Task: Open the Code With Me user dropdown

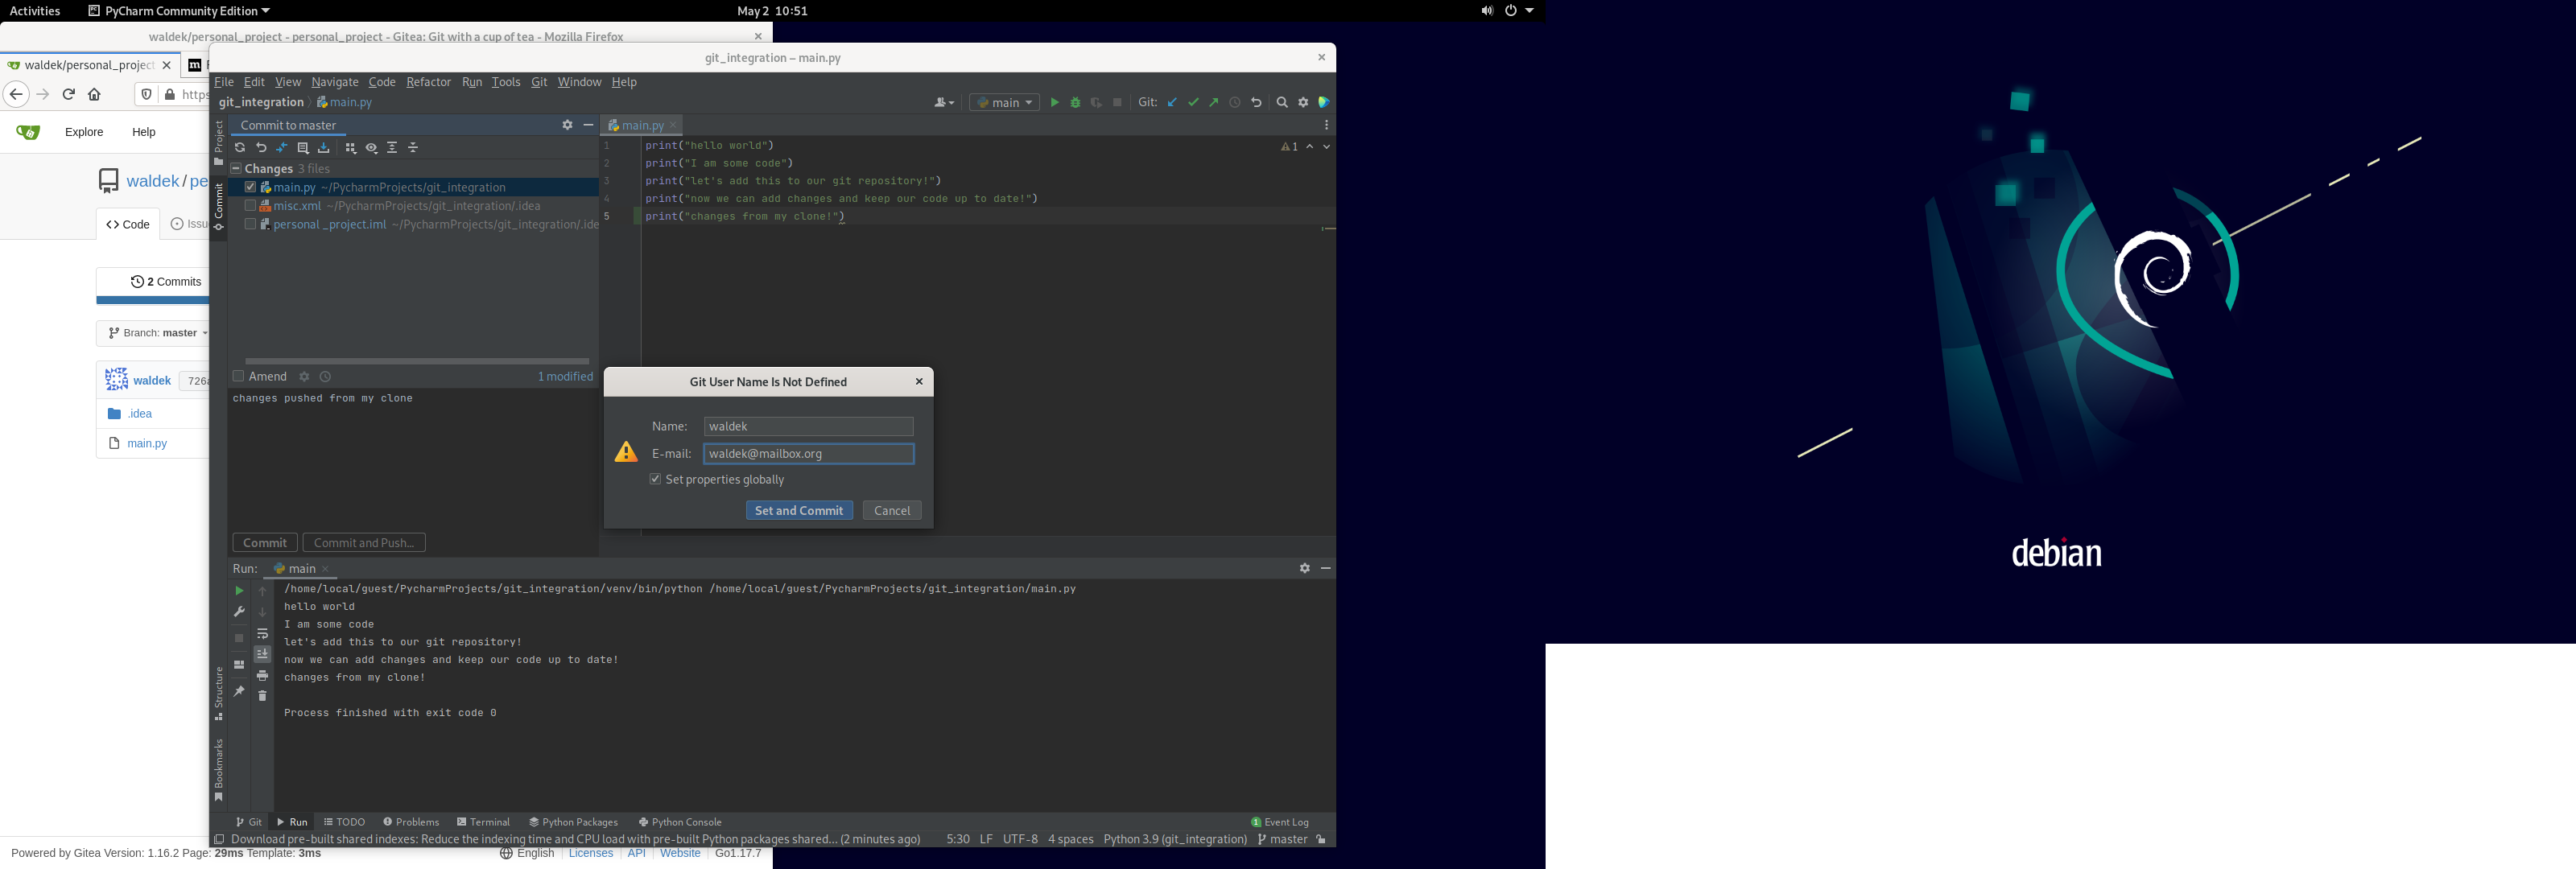Action: (x=944, y=103)
